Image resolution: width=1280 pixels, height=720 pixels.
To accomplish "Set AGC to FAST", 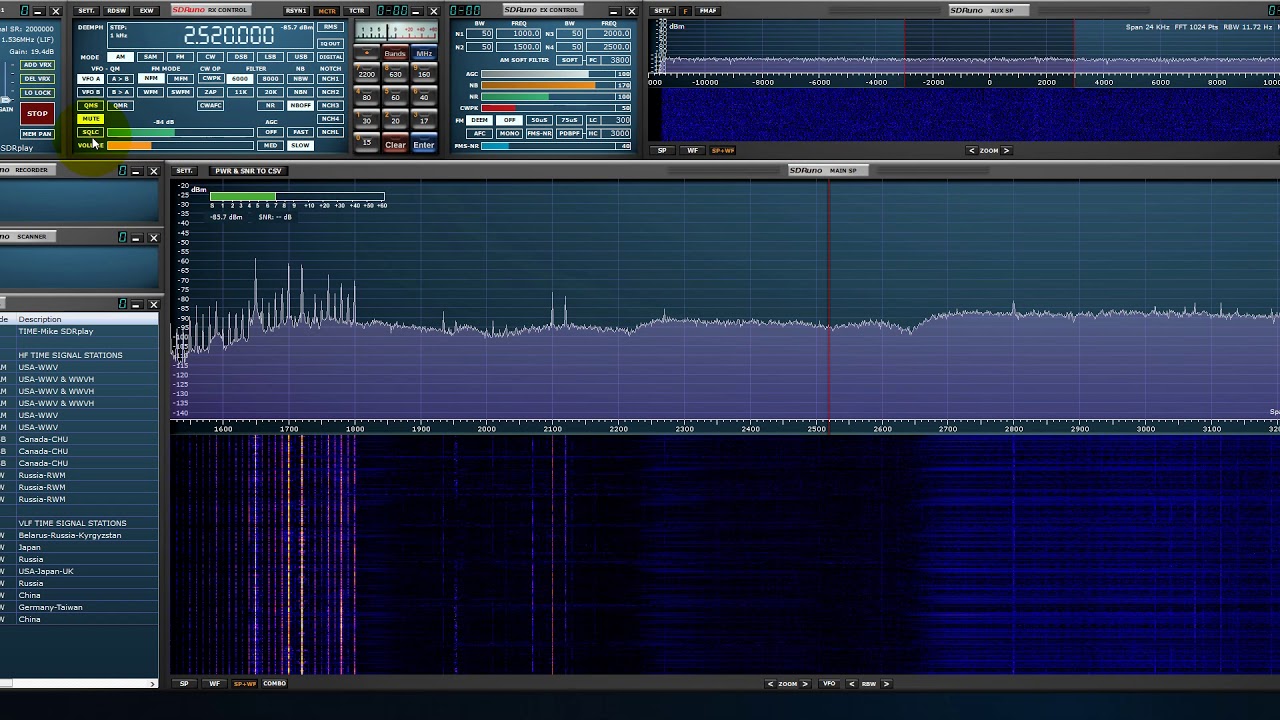I will (x=300, y=132).
